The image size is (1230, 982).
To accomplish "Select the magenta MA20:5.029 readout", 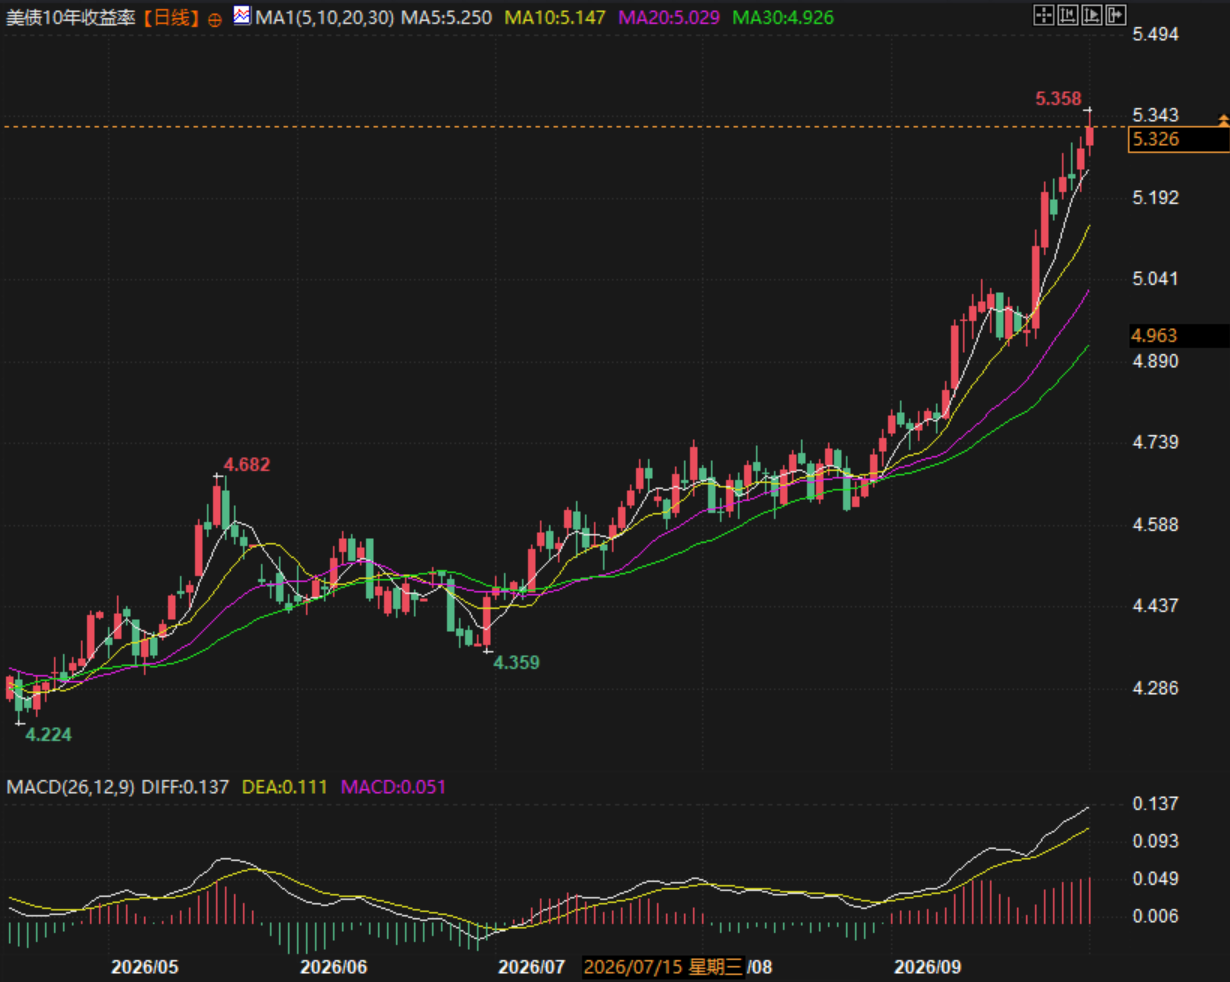I will (x=669, y=18).
